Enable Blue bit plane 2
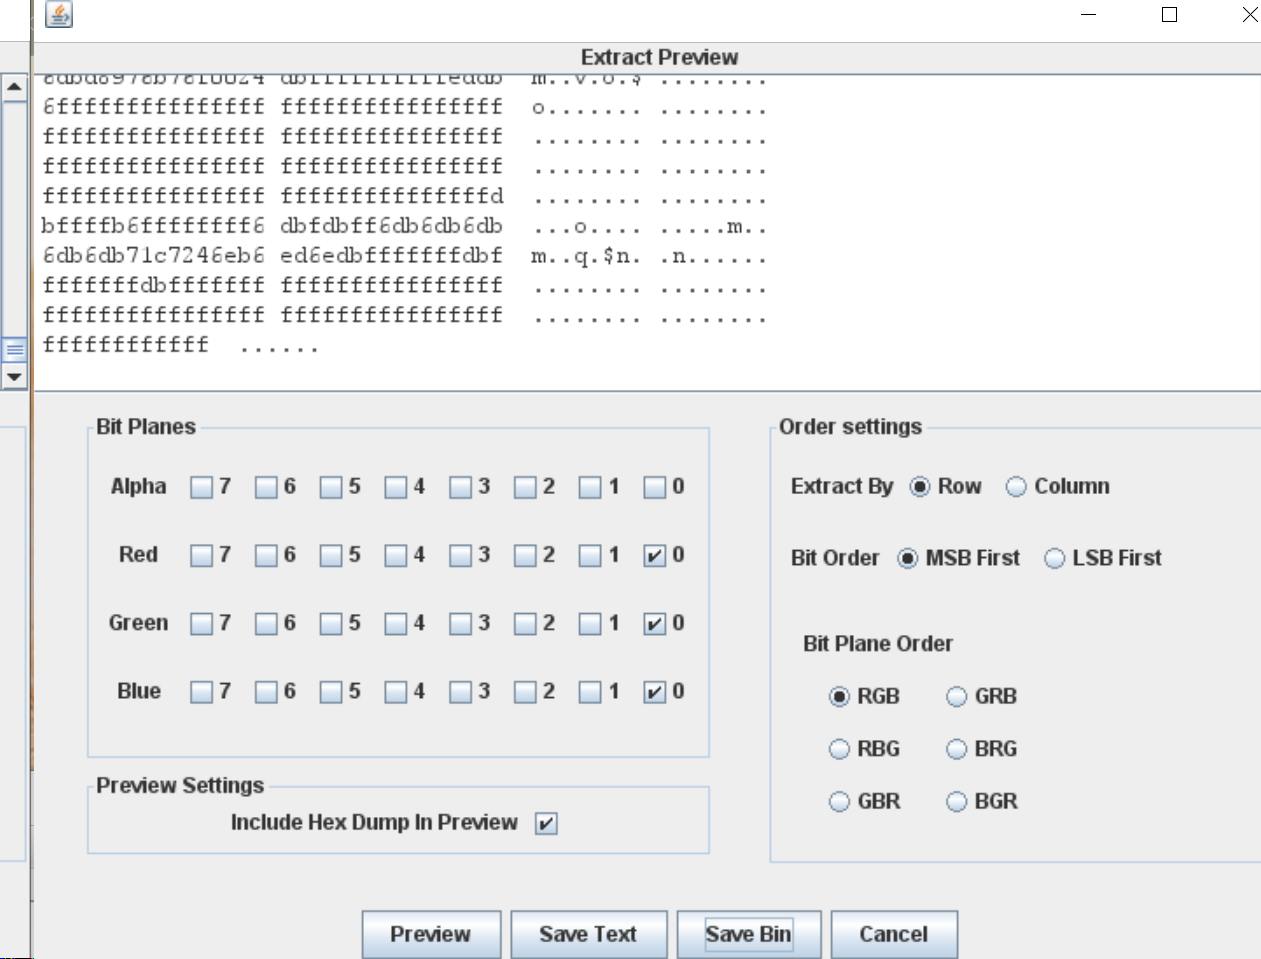The width and height of the screenshot is (1261, 959). 525,692
